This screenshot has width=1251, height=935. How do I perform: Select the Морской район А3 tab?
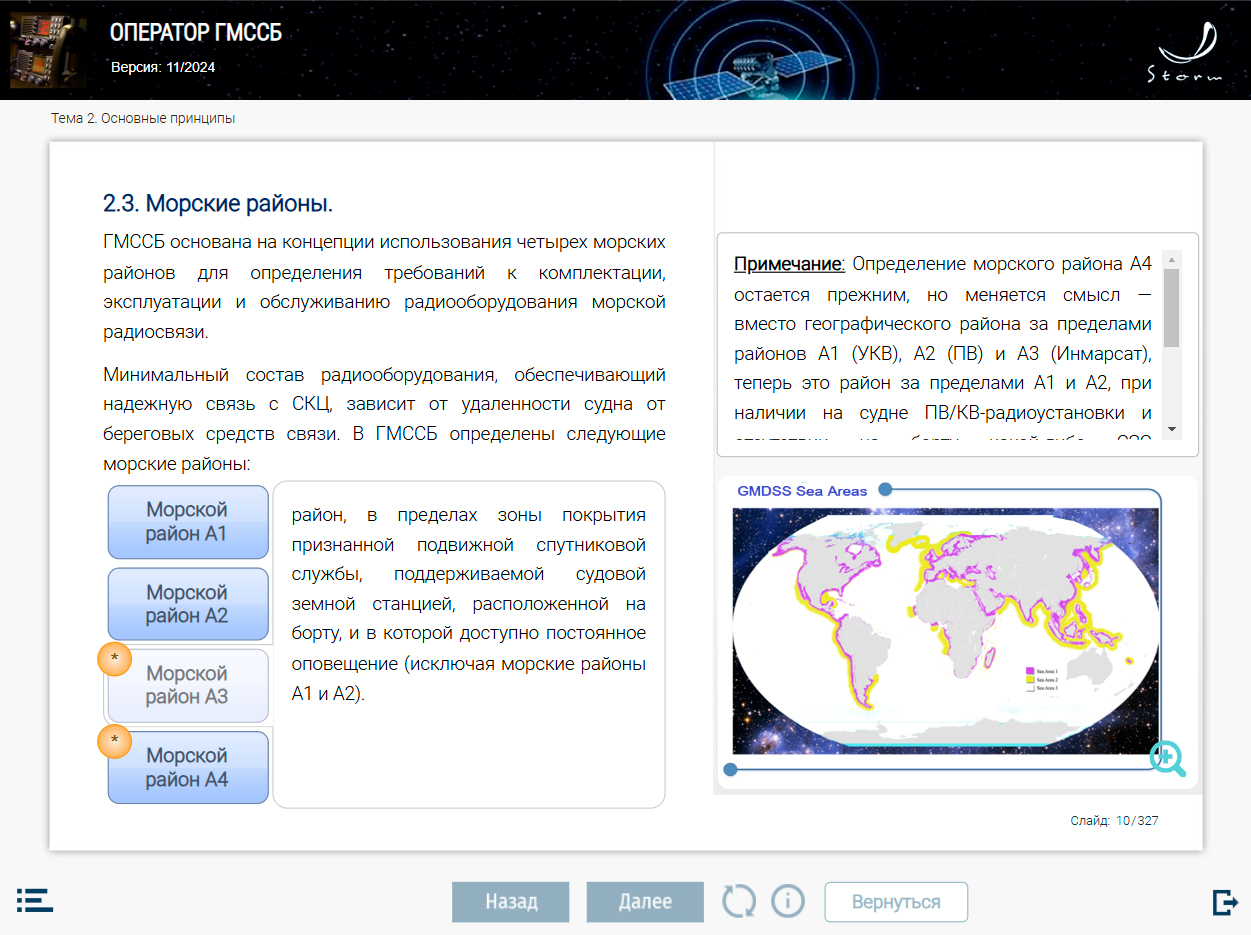tap(188, 686)
